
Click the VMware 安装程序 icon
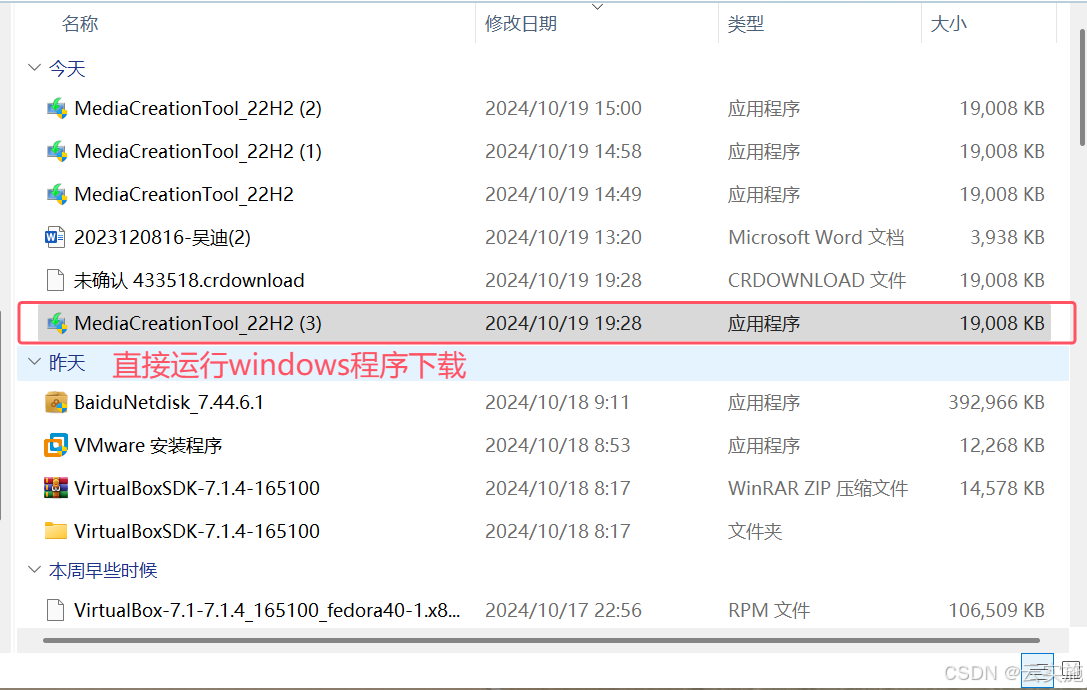pyautogui.click(x=55, y=445)
